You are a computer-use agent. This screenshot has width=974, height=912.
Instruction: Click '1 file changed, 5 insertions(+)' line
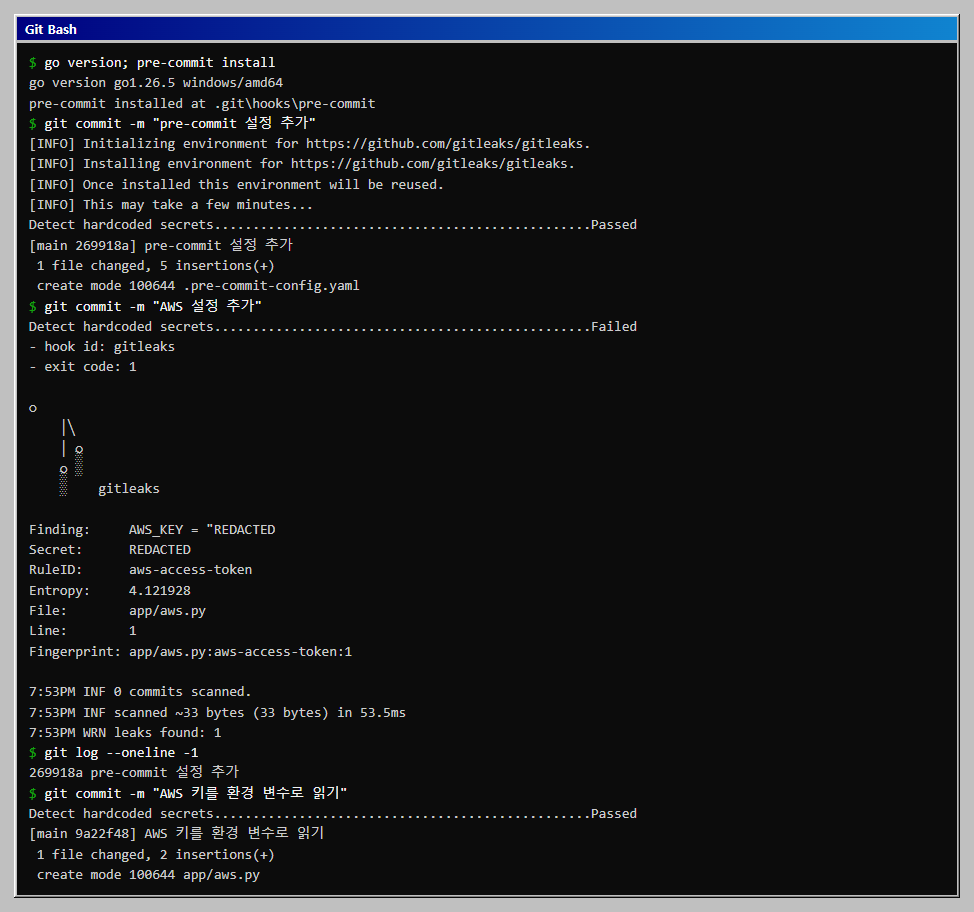[x=155, y=265]
